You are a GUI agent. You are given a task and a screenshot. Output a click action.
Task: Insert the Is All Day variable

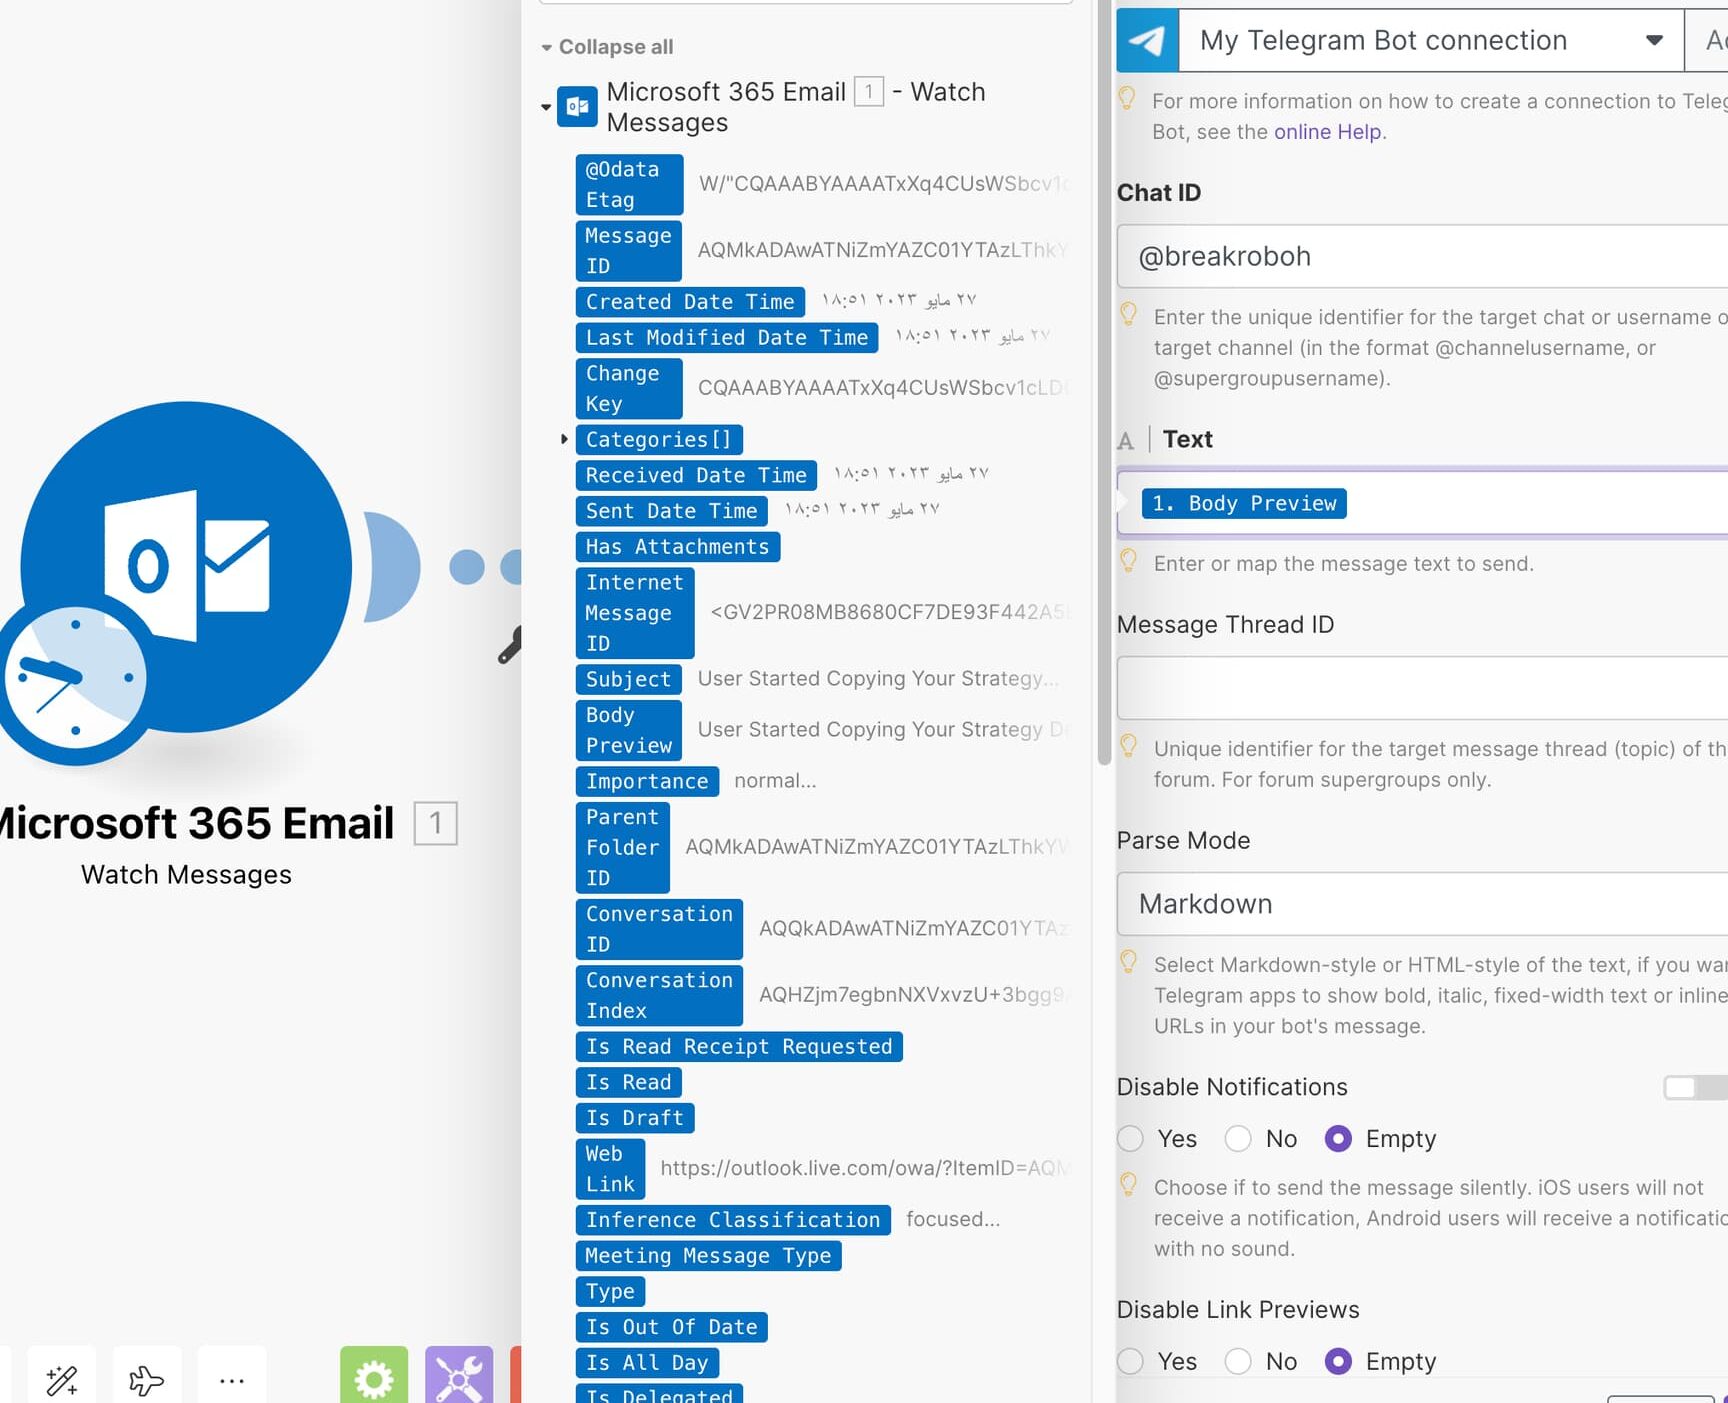[x=647, y=1362]
